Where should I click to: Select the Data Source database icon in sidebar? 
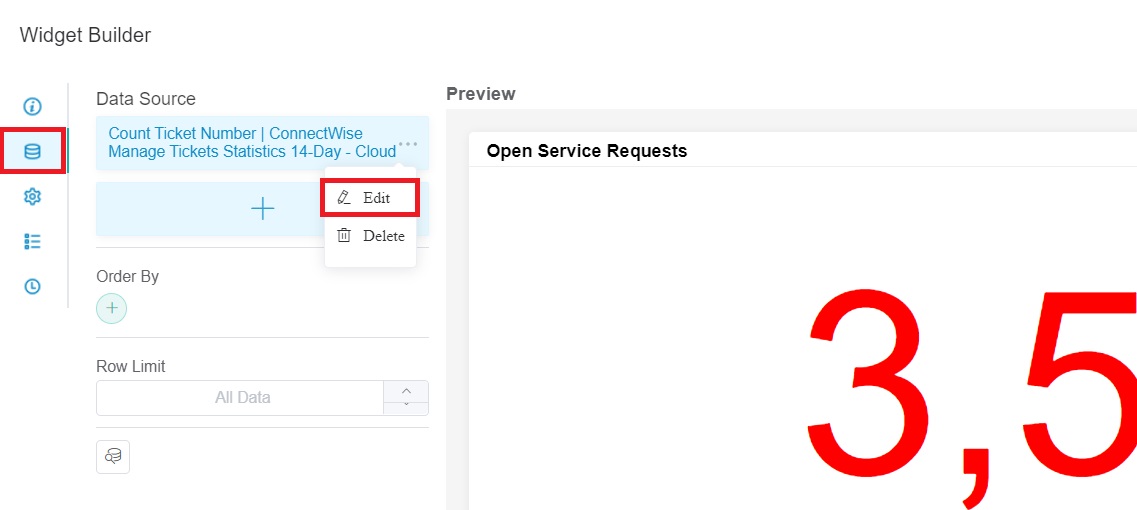coord(32,151)
